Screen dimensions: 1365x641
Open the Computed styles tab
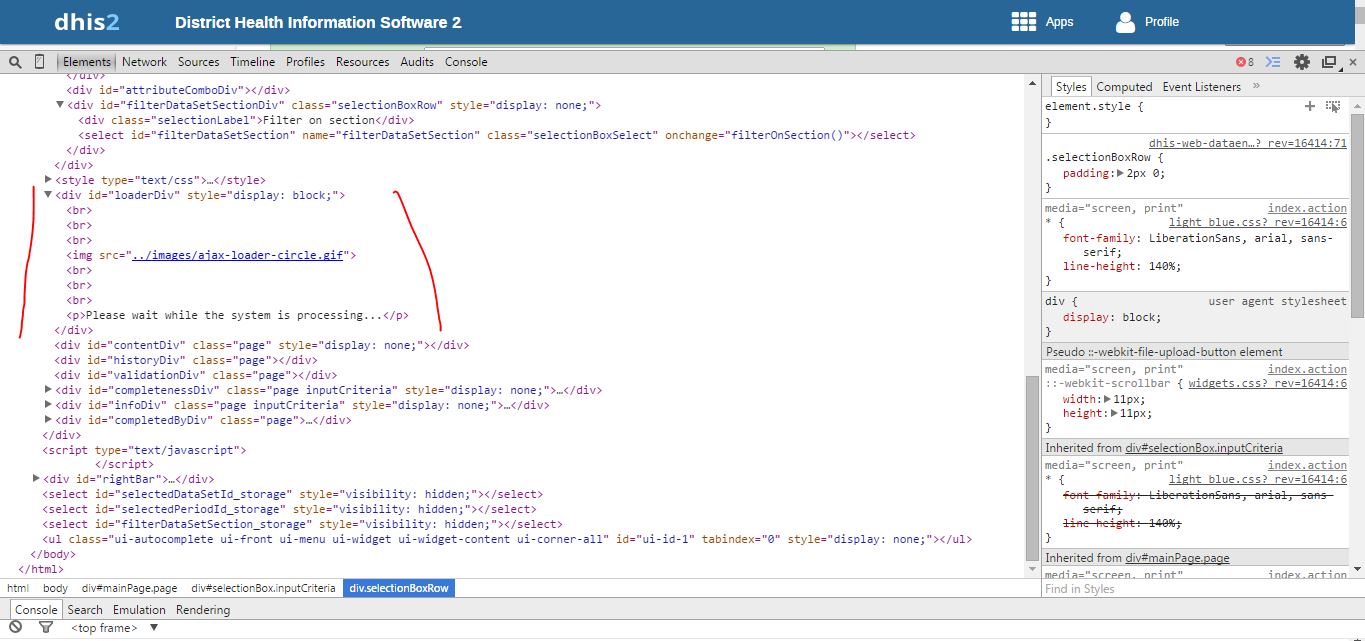pyautogui.click(x=1124, y=87)
